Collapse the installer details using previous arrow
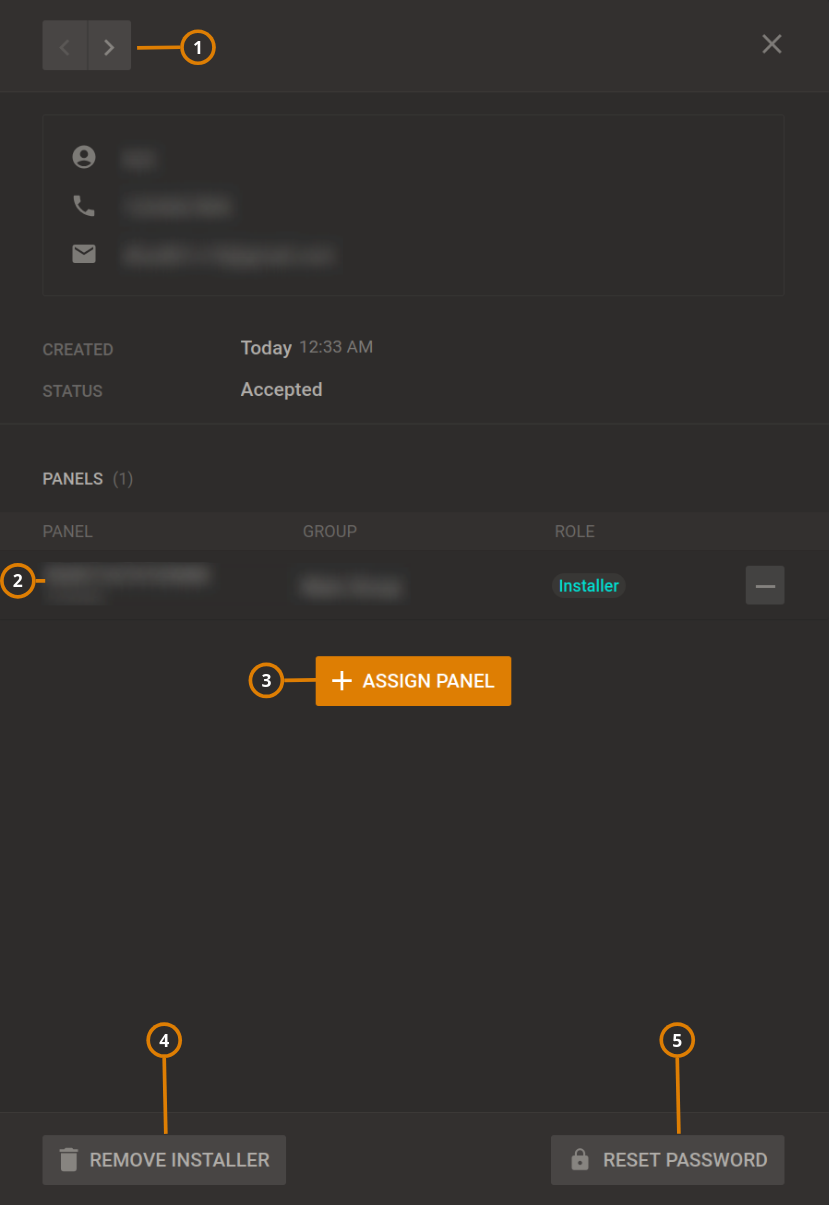Screen dimensions: 829x1205 [64, 45]
